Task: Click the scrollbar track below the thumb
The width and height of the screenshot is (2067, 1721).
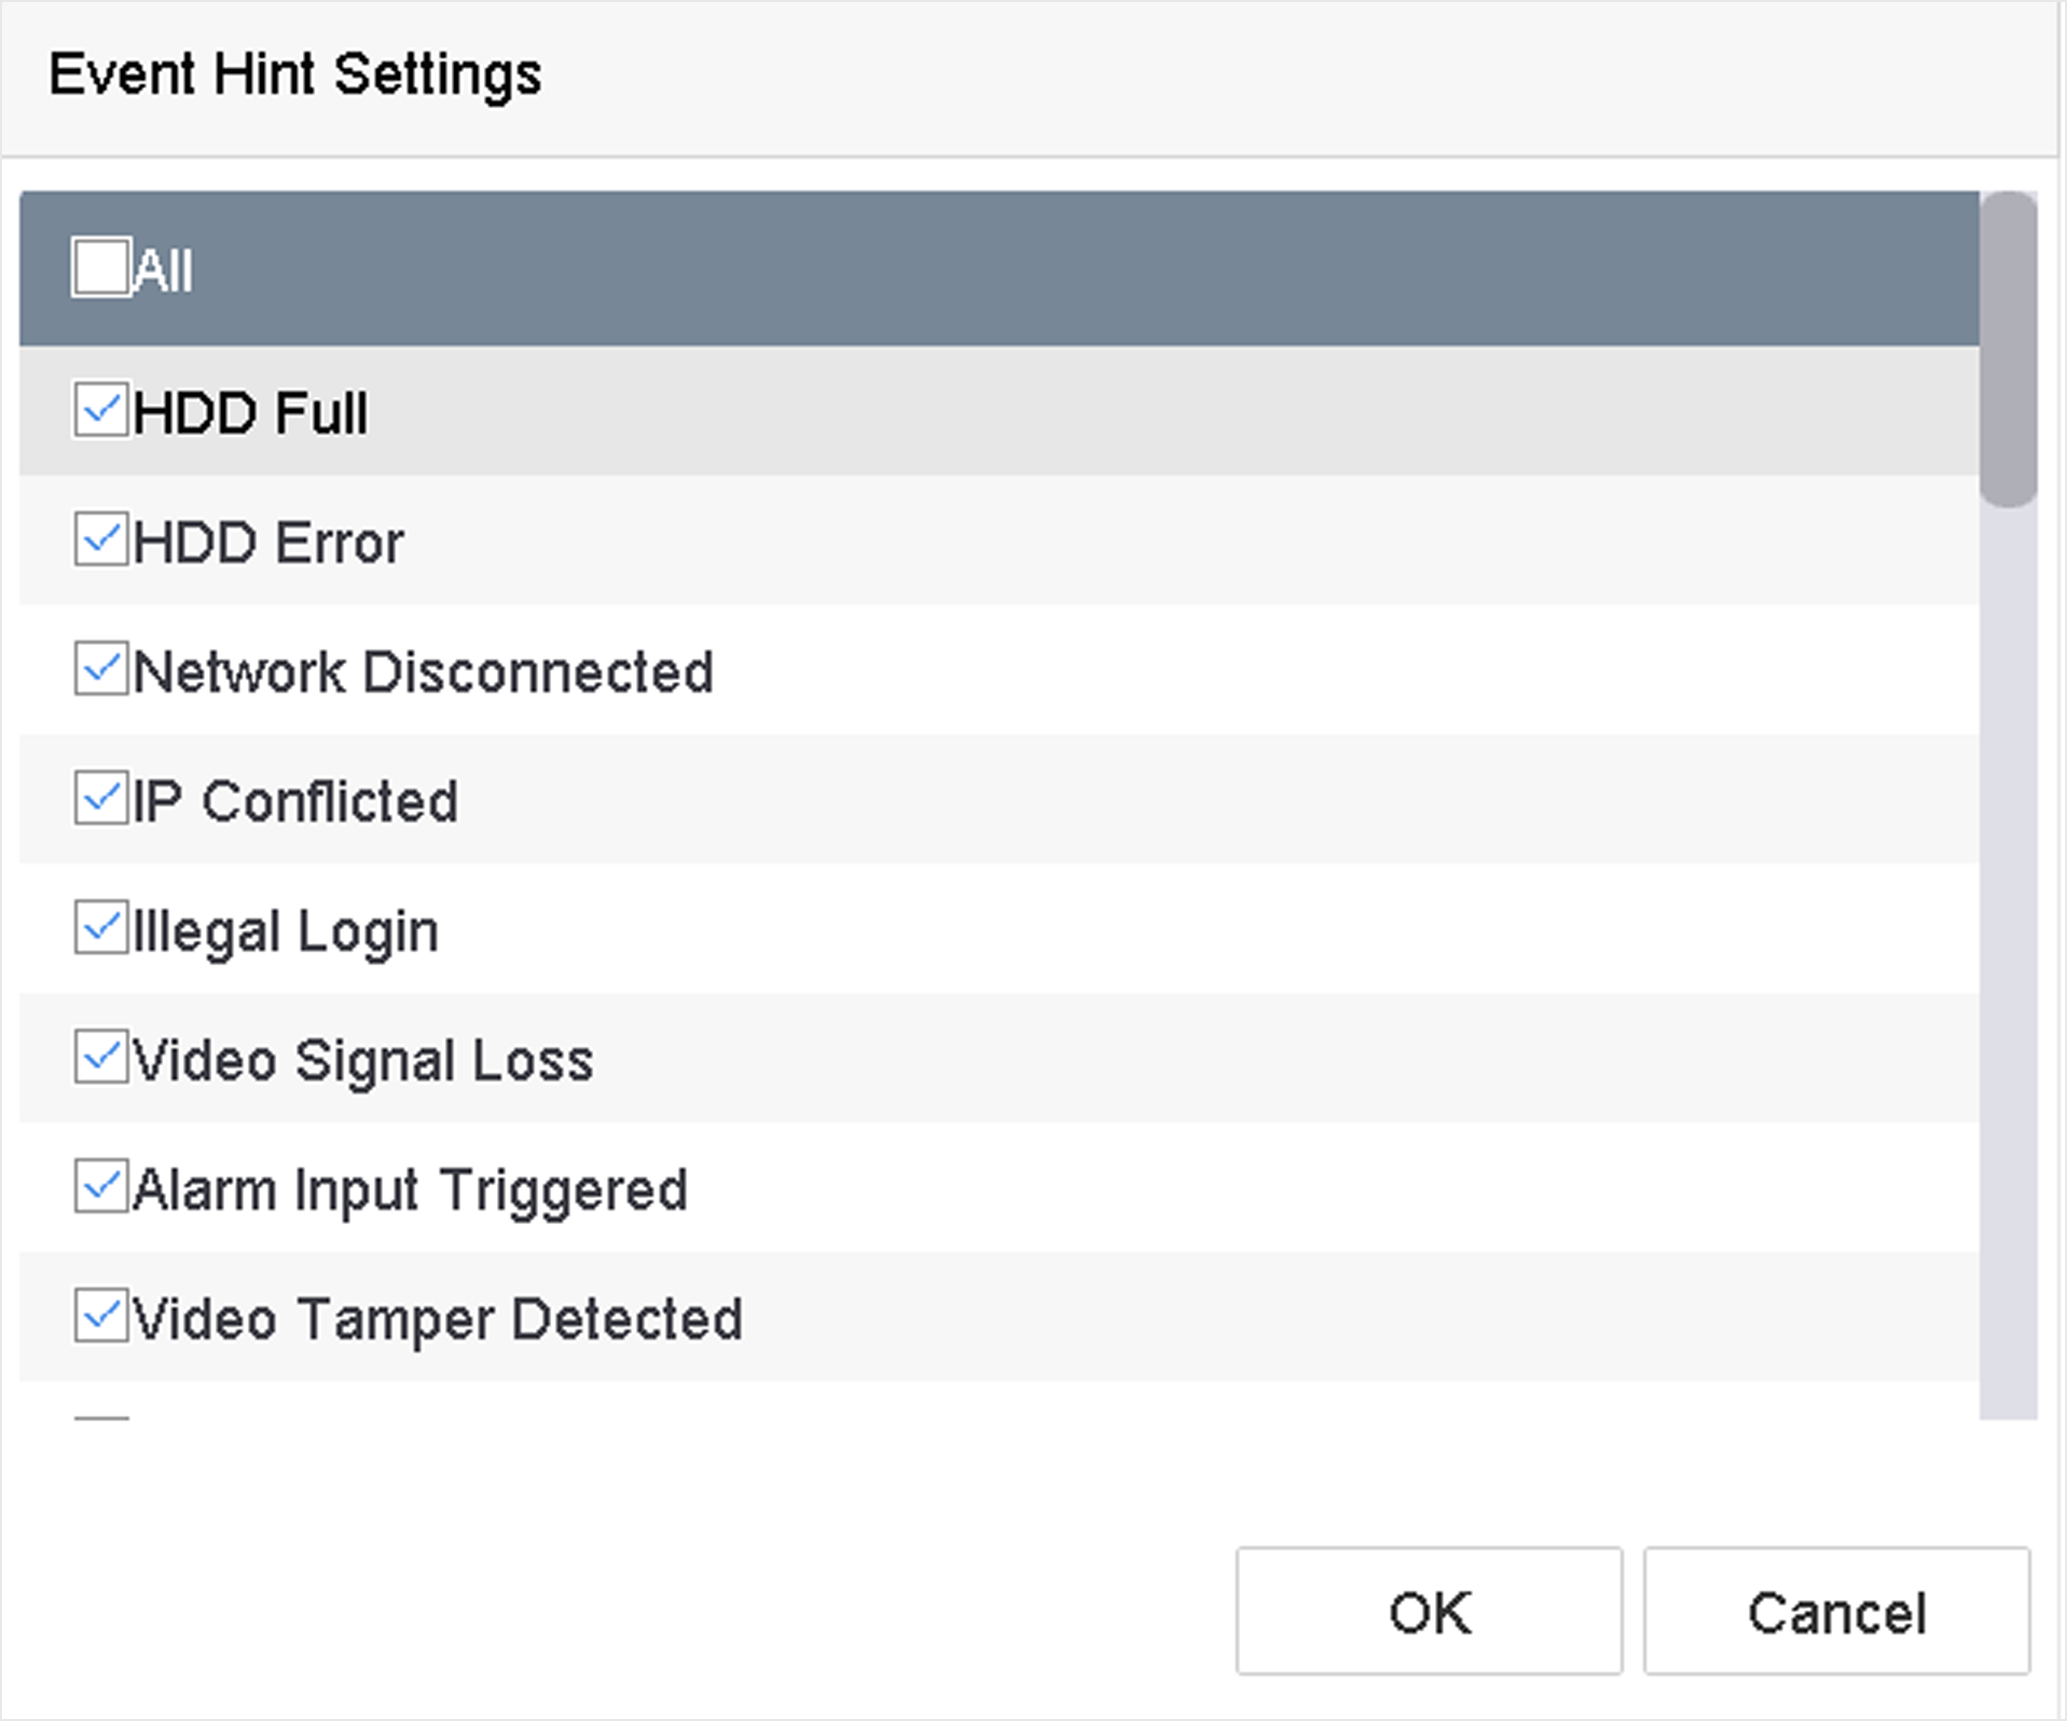Action: 2008,960
